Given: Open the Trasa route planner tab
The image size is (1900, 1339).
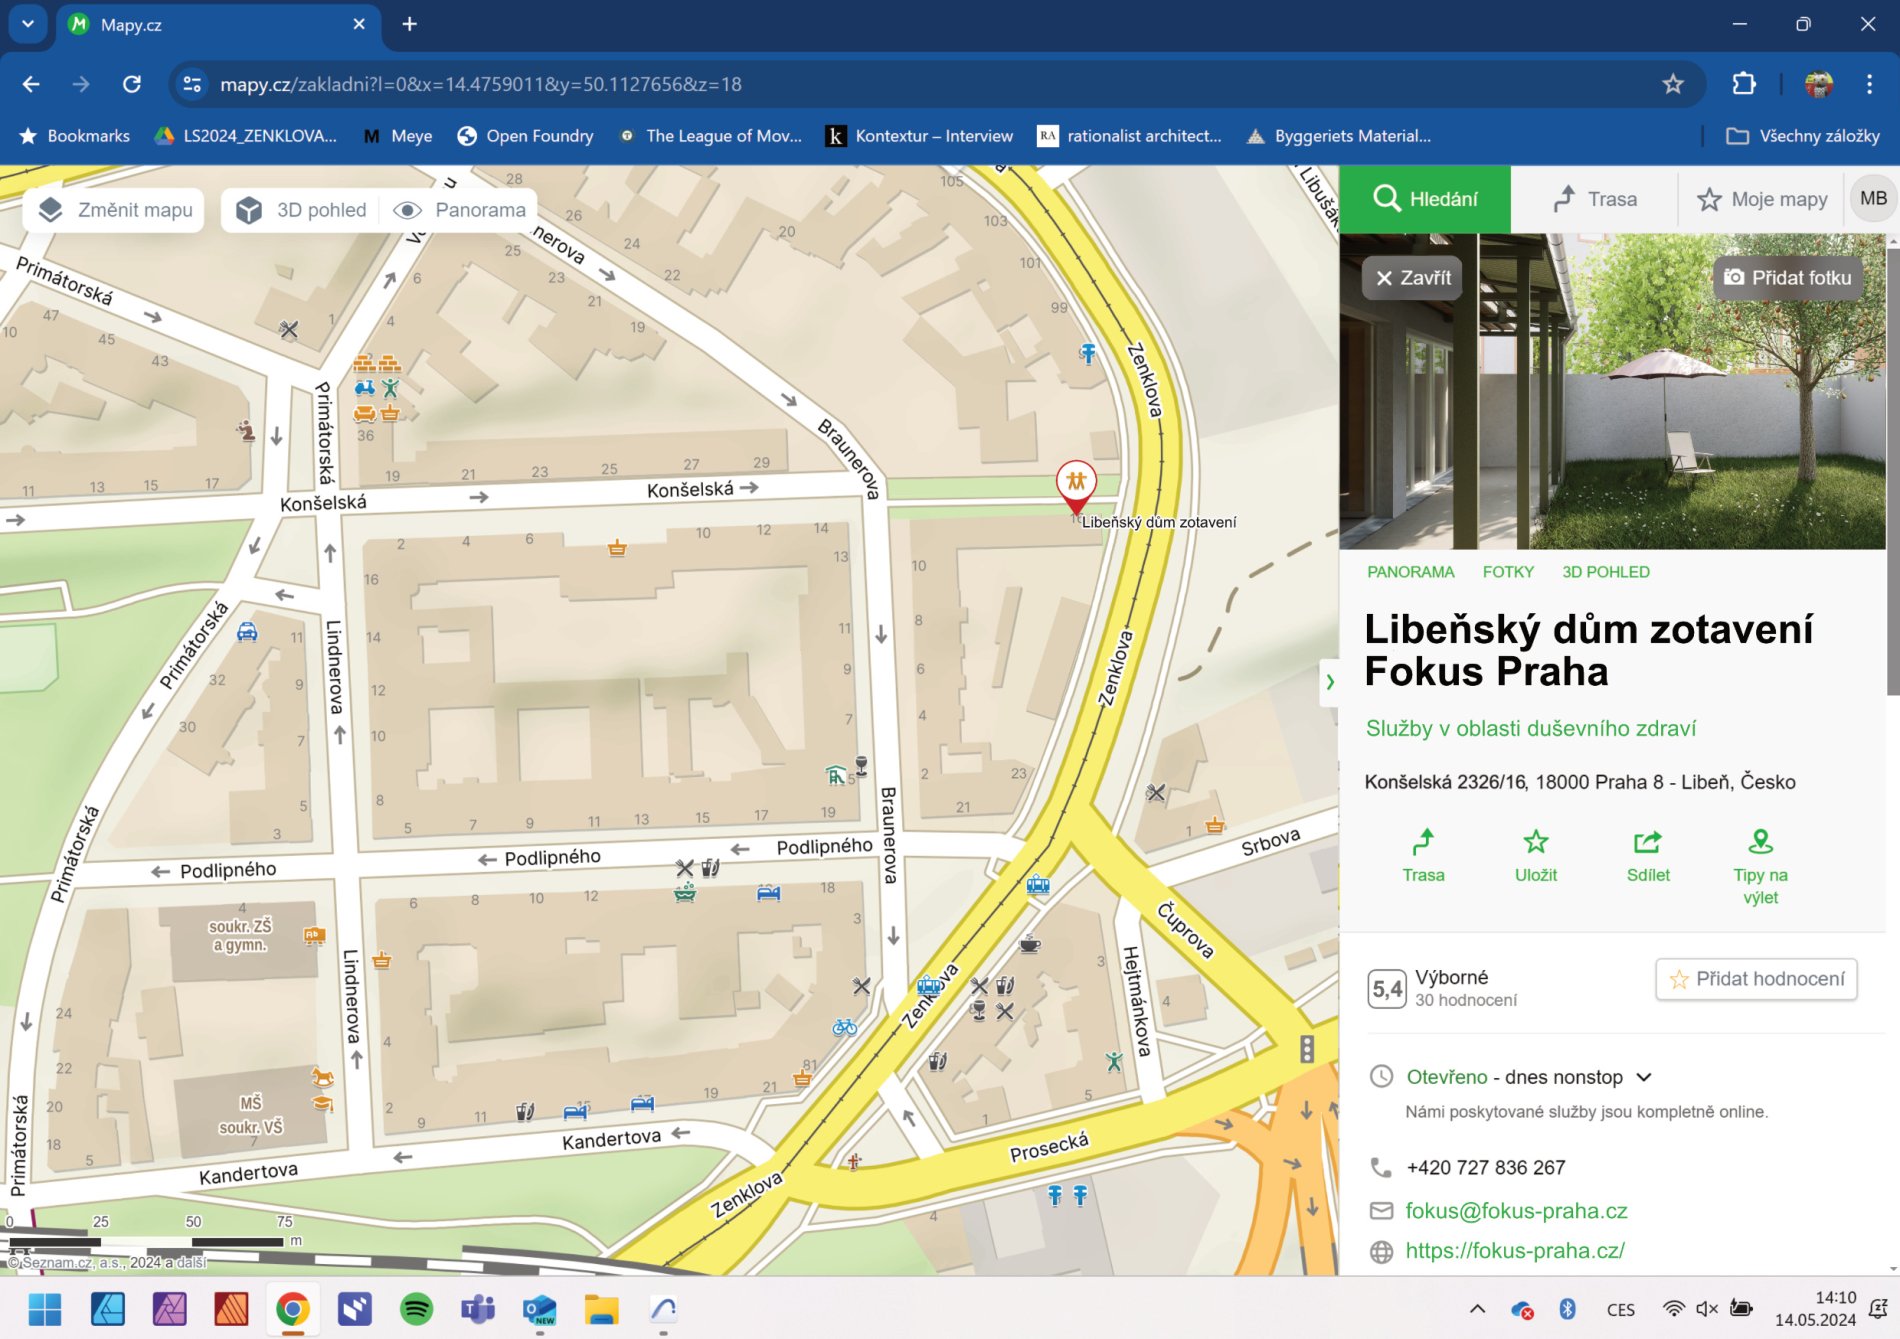Looking at the screenshot, I should [x=1595, y=199].
